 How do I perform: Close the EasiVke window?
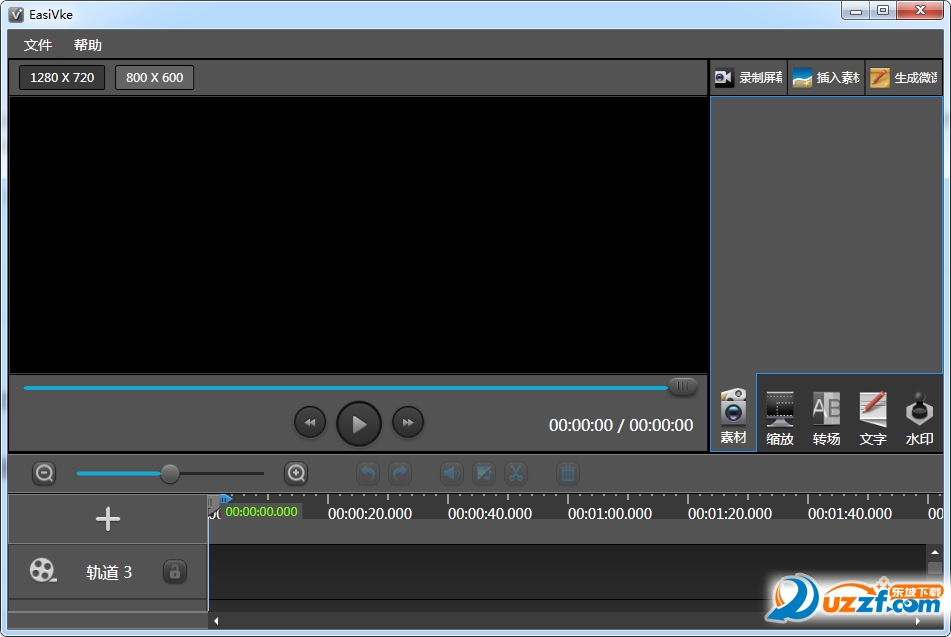[x=920, y=11]
